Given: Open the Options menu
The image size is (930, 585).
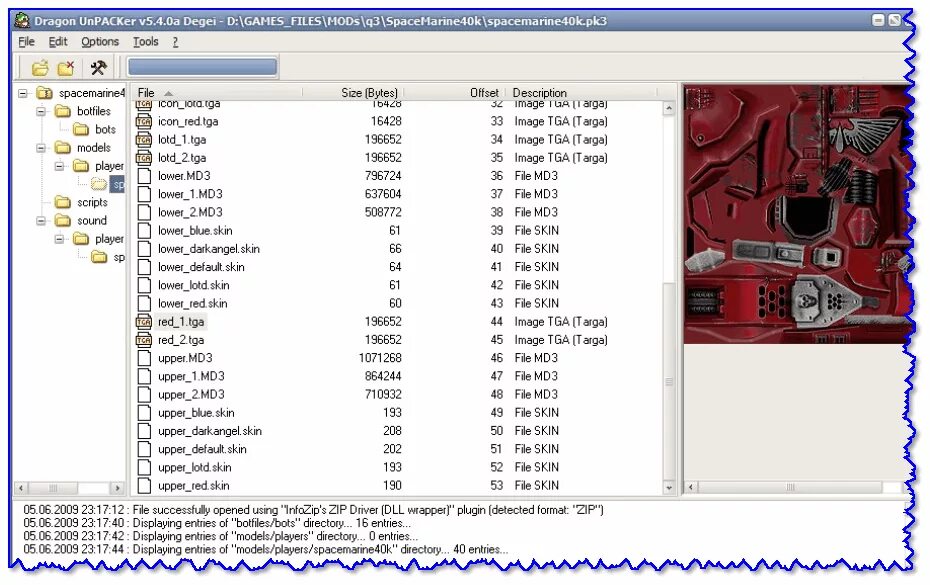Looking at the screenshot, I should tap(100, 42).
